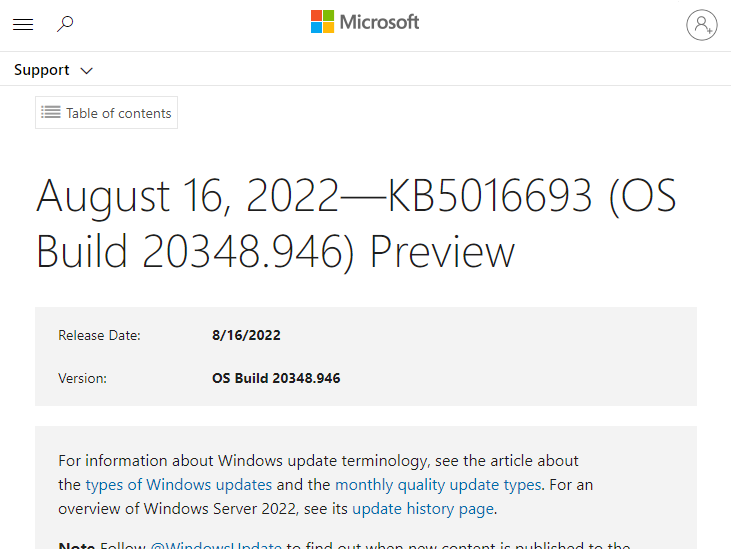Image resolution: width=731 pixels, height=549 pixels.
Task: Expand the chevron next to Support
Action: pyautogui.click(x=86, y=71)
